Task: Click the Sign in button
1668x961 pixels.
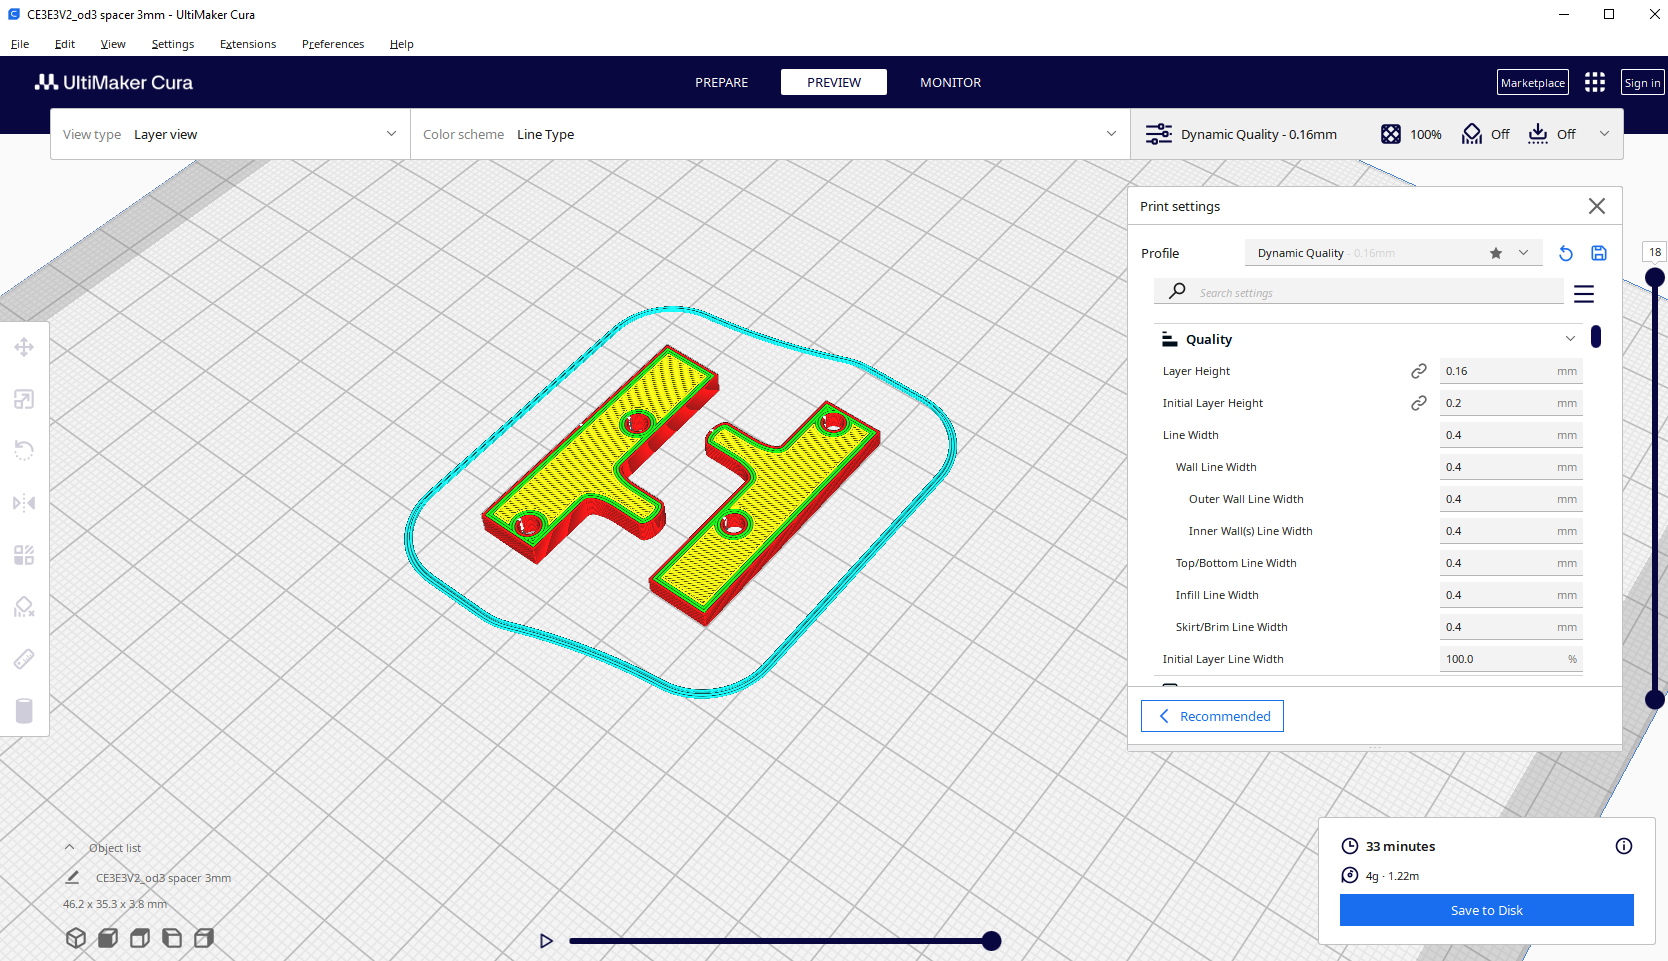Action: (1643, 82)
